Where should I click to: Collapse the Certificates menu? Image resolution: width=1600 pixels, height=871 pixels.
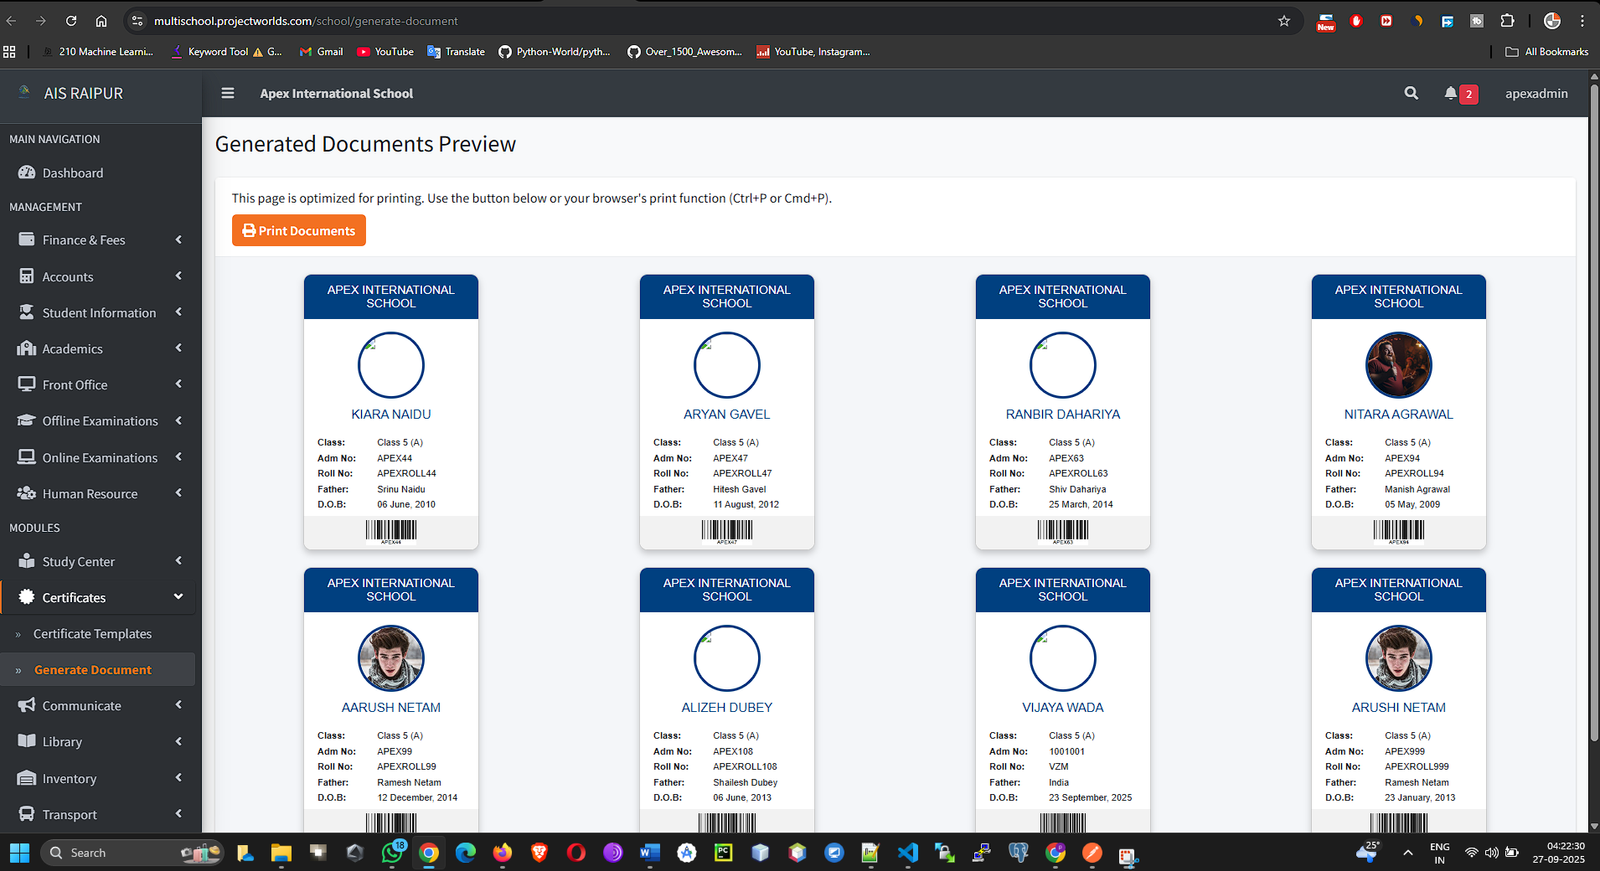pos(98,598)
